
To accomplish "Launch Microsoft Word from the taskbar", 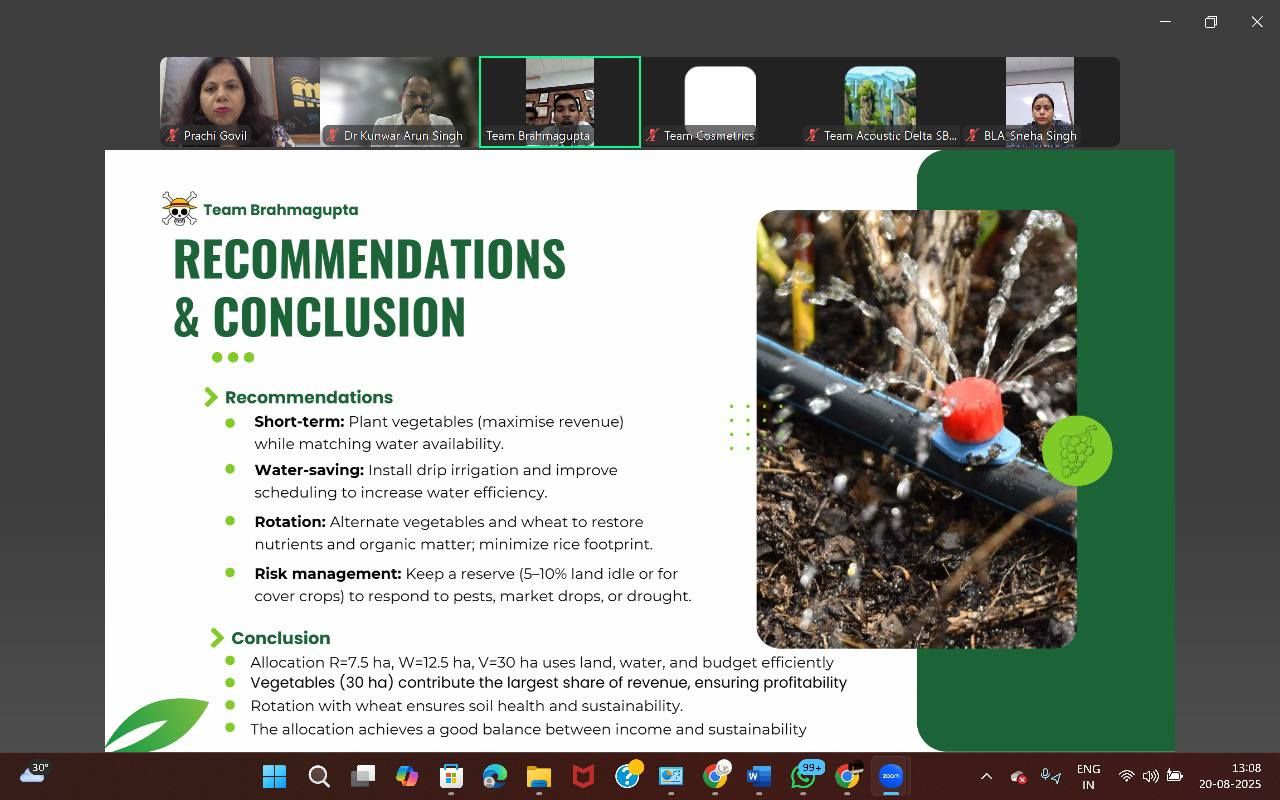I will 759,776.
